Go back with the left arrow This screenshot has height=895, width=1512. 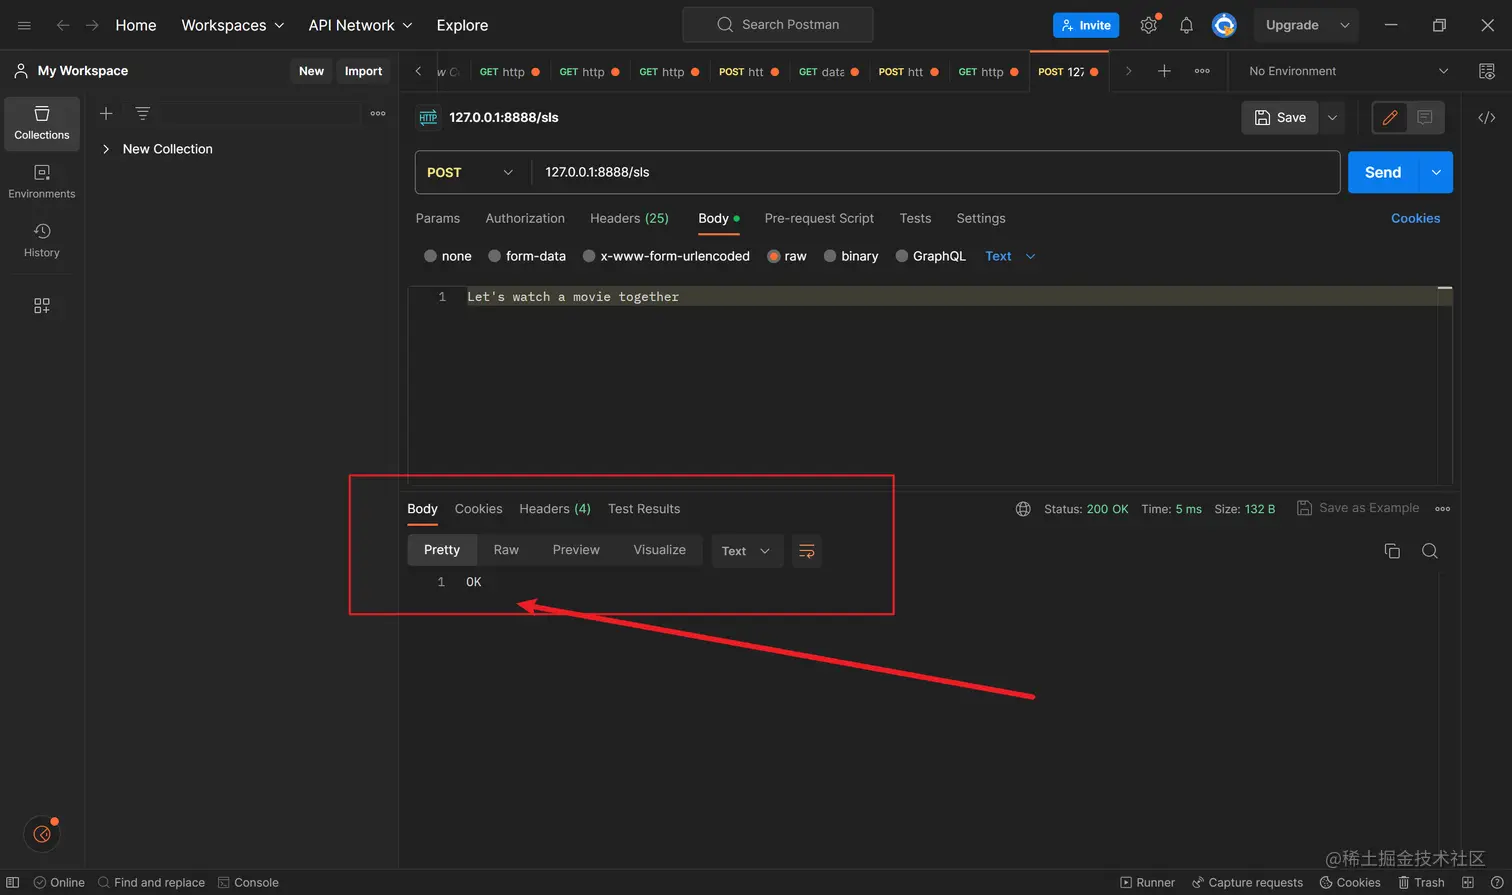[63, 25]
